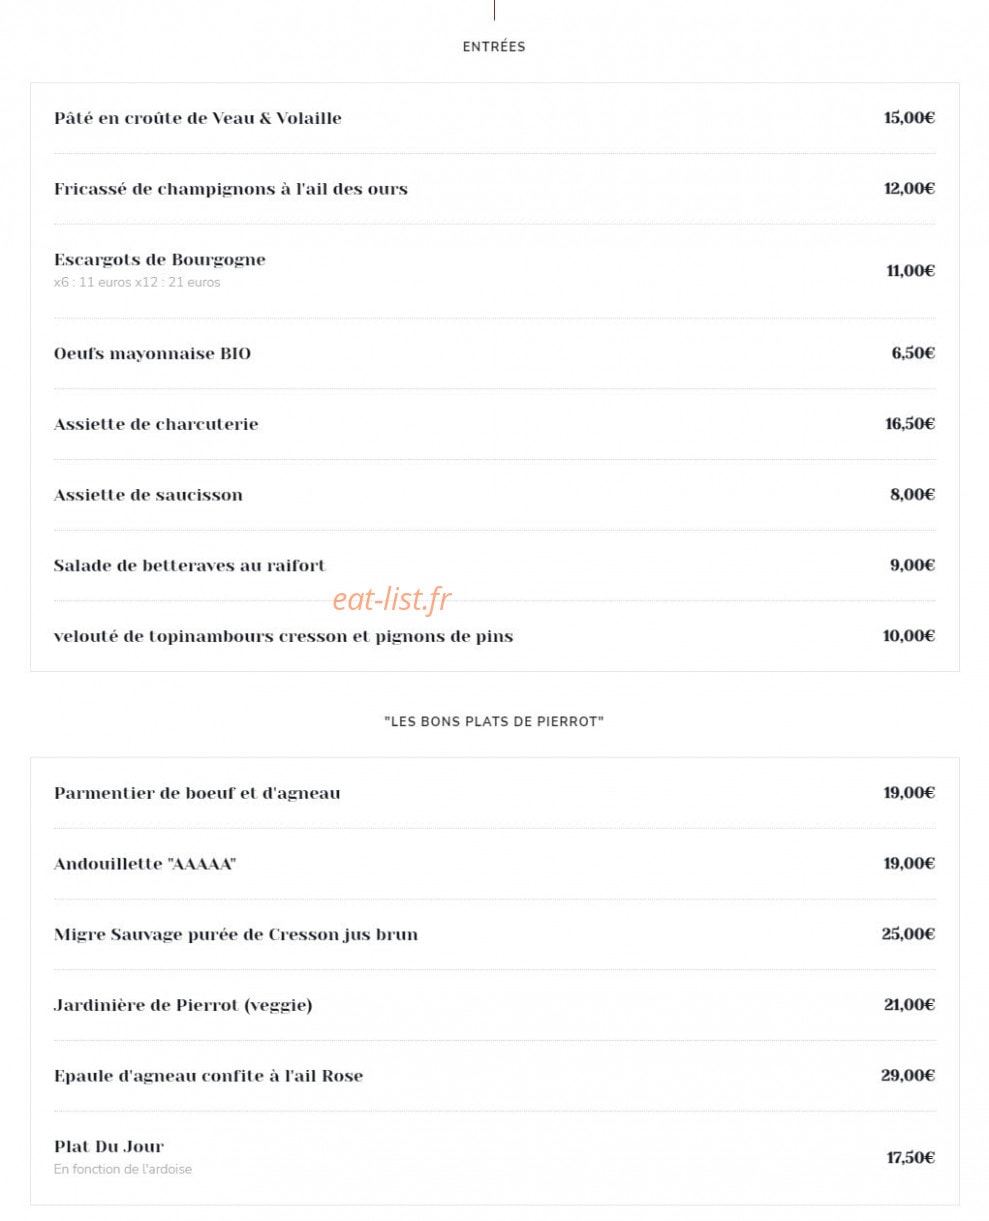Click the Escargots de Bourgogne dish title
Image resolution: width=989 pixels, height=1221 pixels.
160,260
